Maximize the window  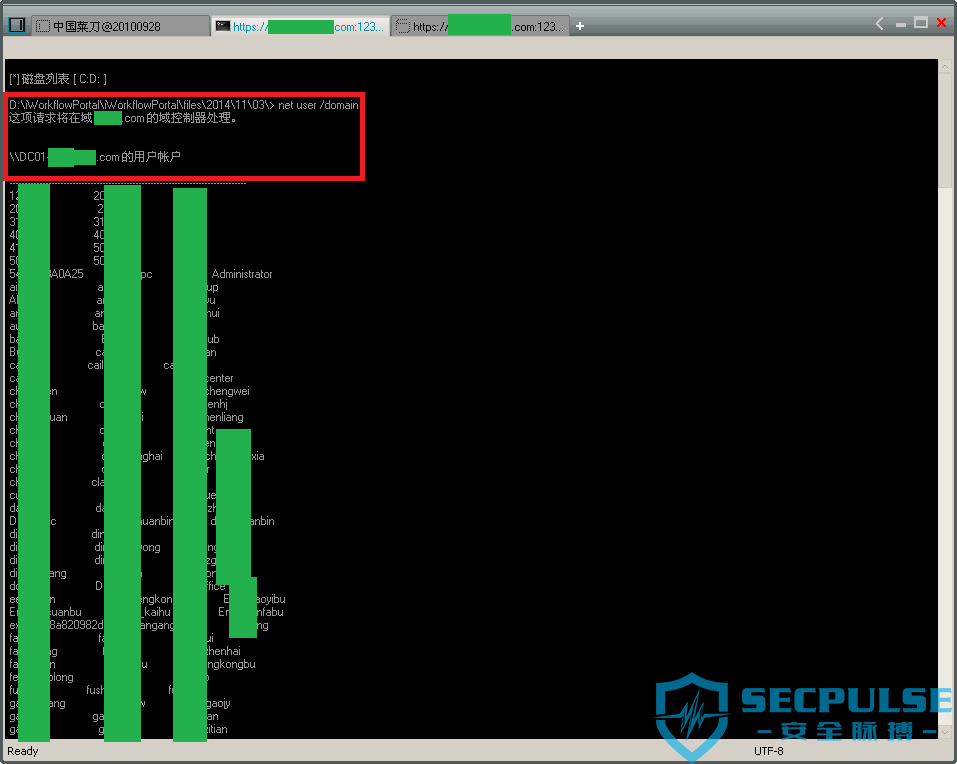(x=921, y=23)
